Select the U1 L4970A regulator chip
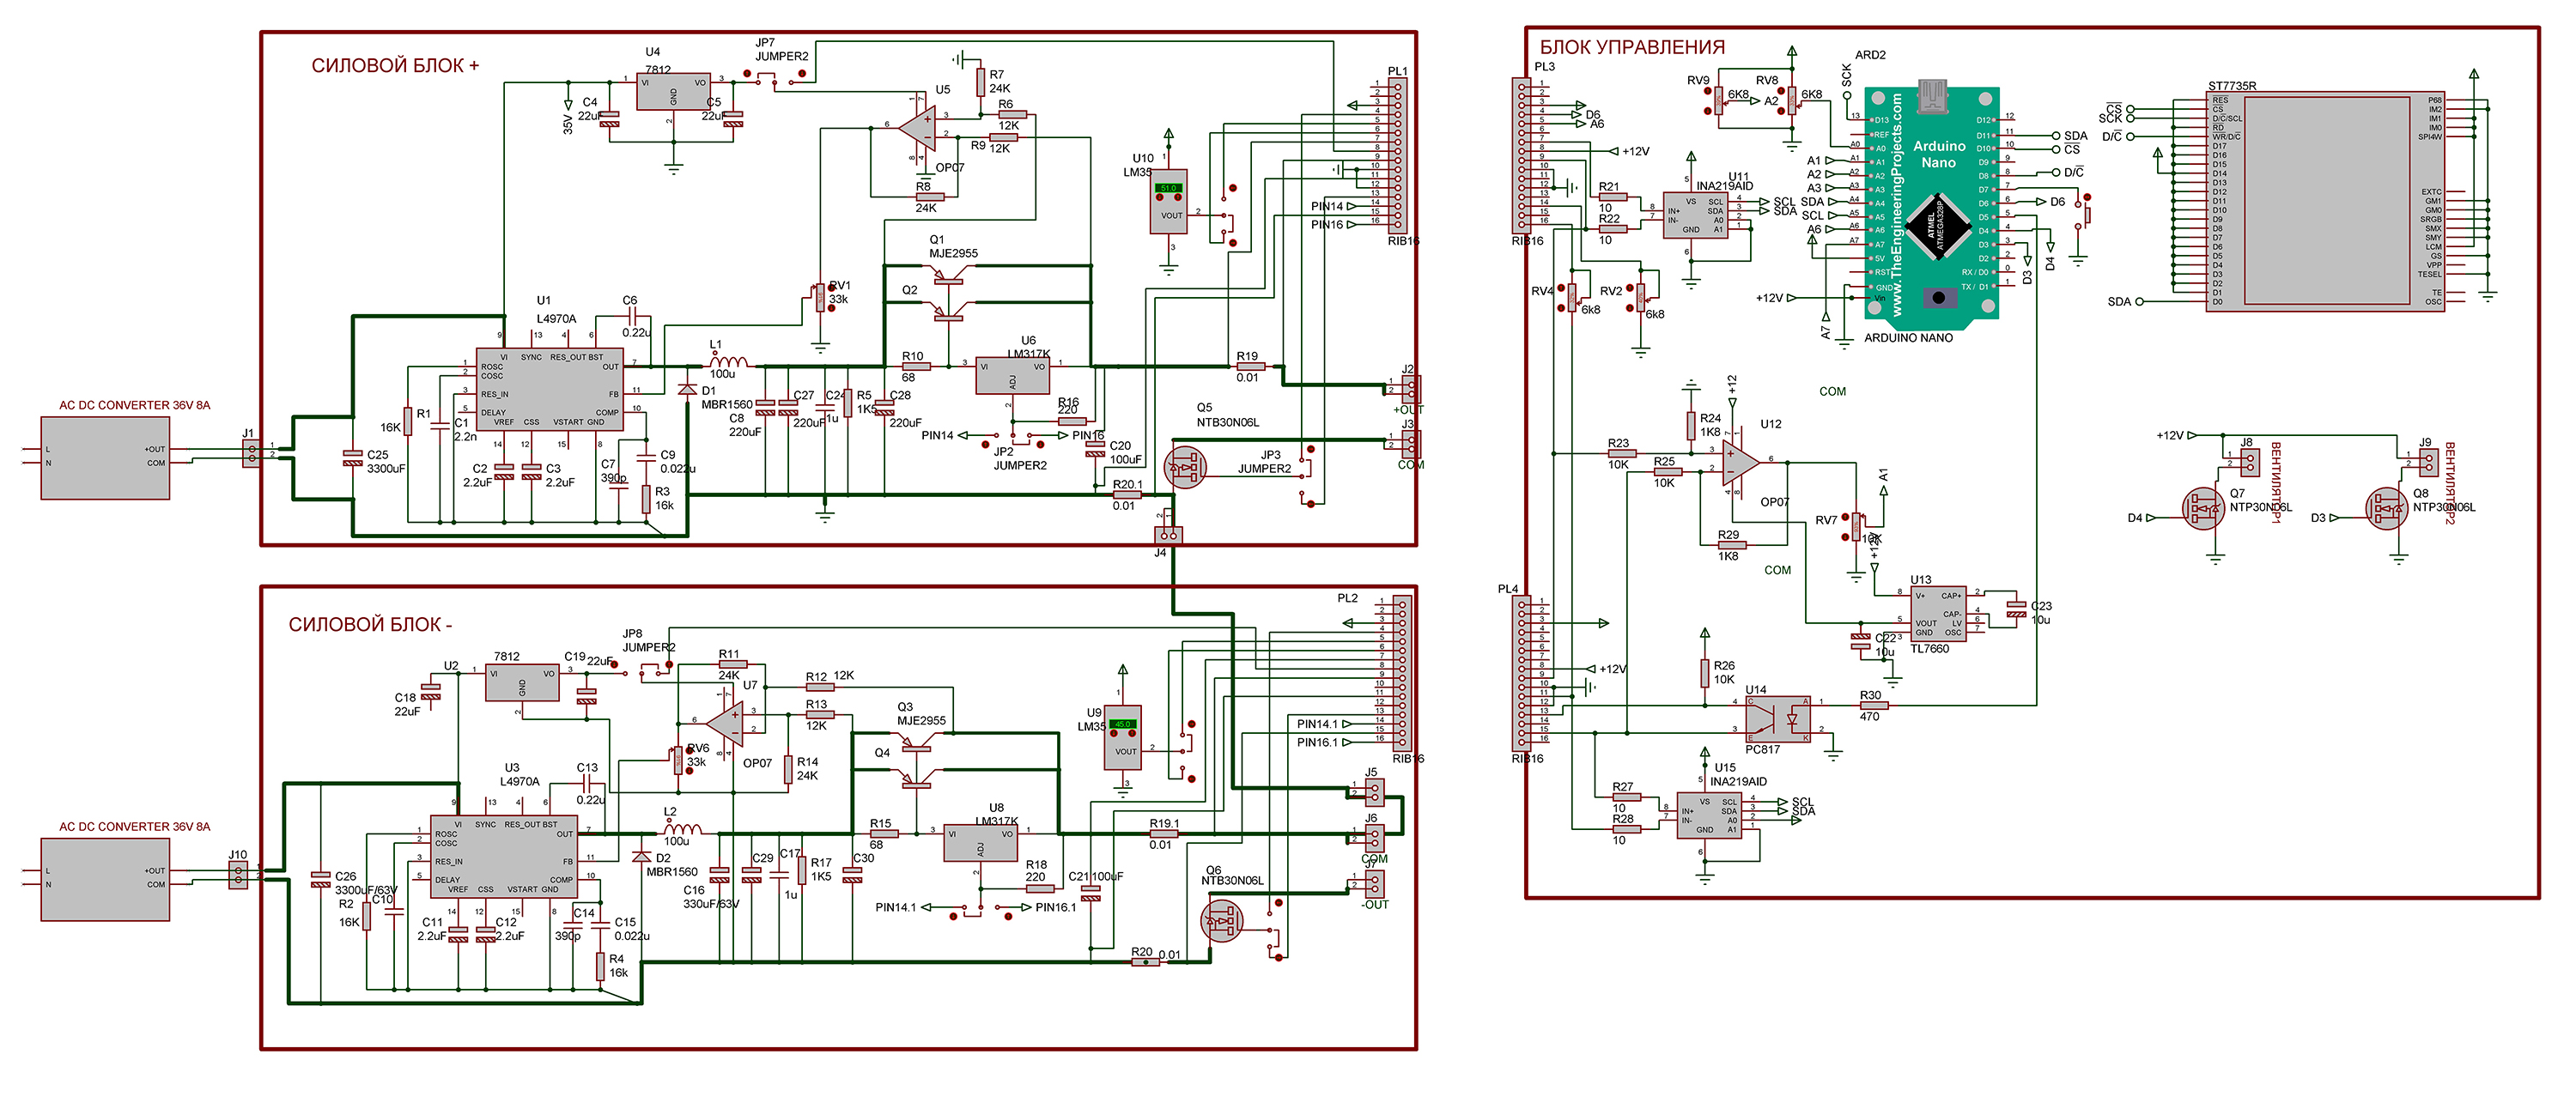The image size is (2576, 1109). coord(549,390)
